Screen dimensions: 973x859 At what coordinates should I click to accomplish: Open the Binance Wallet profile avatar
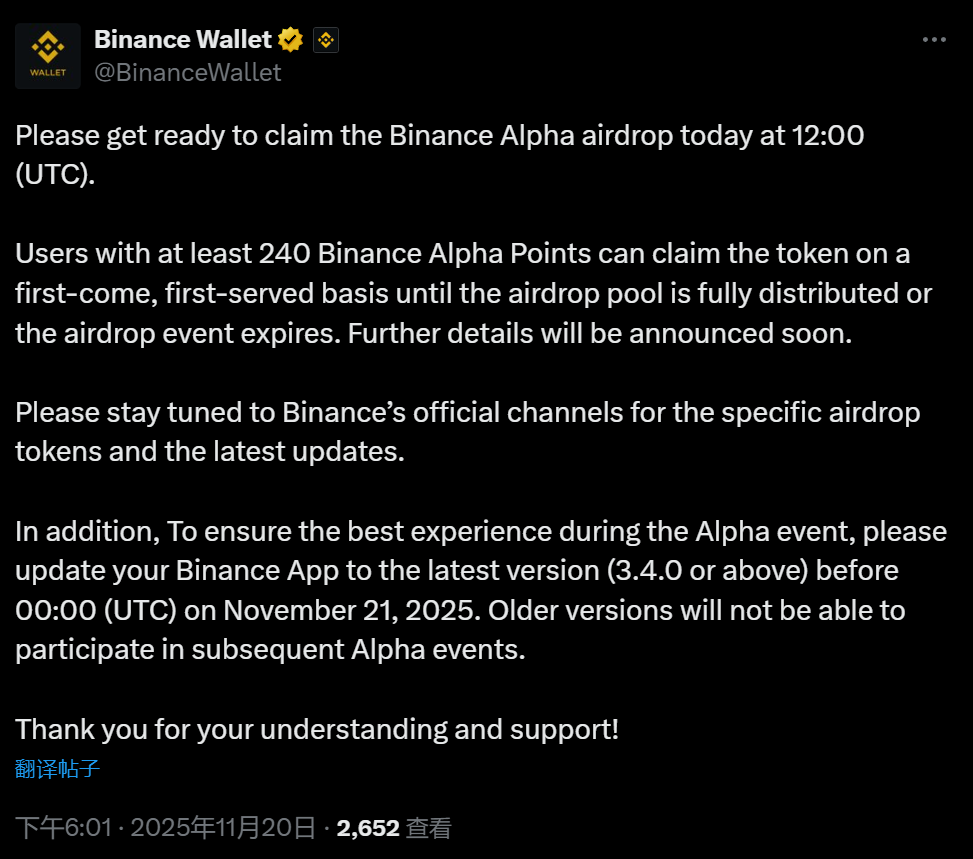pyautogui.click(x=48, y=56)
